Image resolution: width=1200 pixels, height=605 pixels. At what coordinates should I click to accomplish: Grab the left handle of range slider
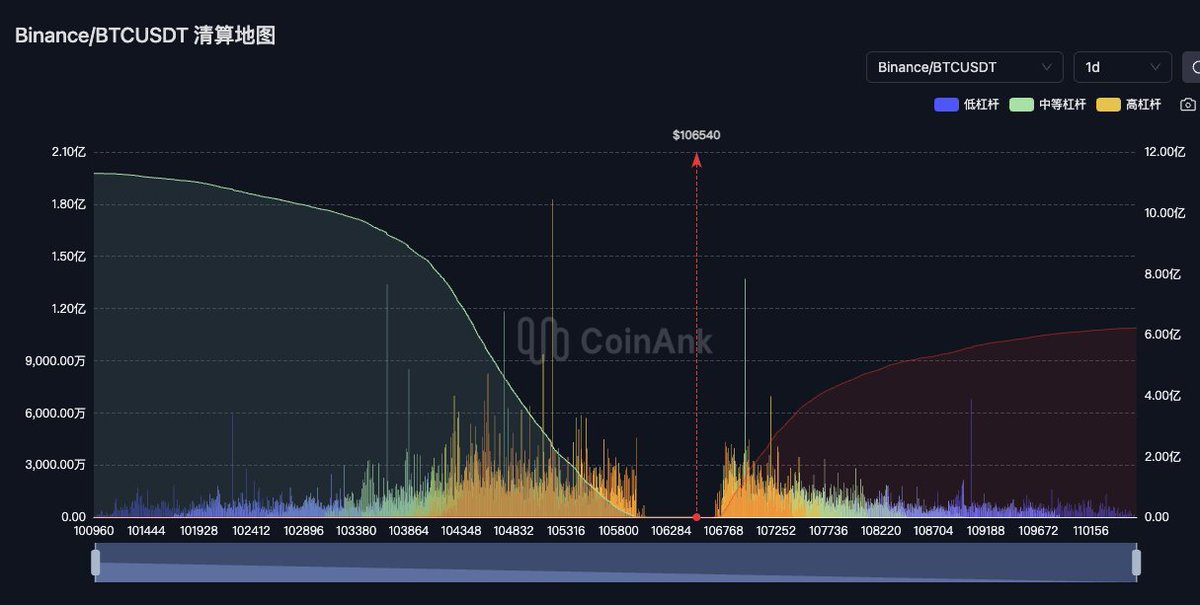tap(96, 562)
